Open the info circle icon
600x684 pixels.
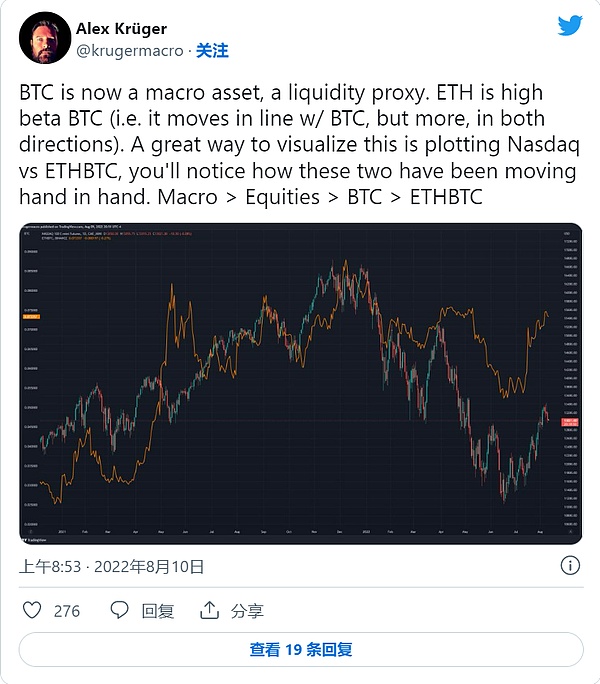pyautogui.click(x=570, y=565)
